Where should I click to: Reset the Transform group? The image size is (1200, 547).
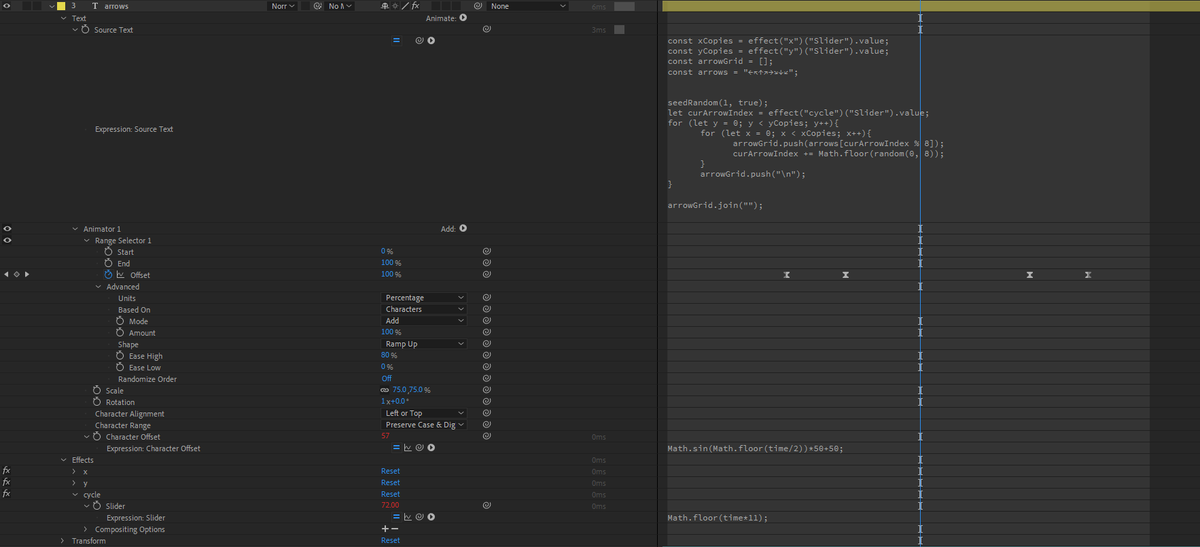[390, 540]
